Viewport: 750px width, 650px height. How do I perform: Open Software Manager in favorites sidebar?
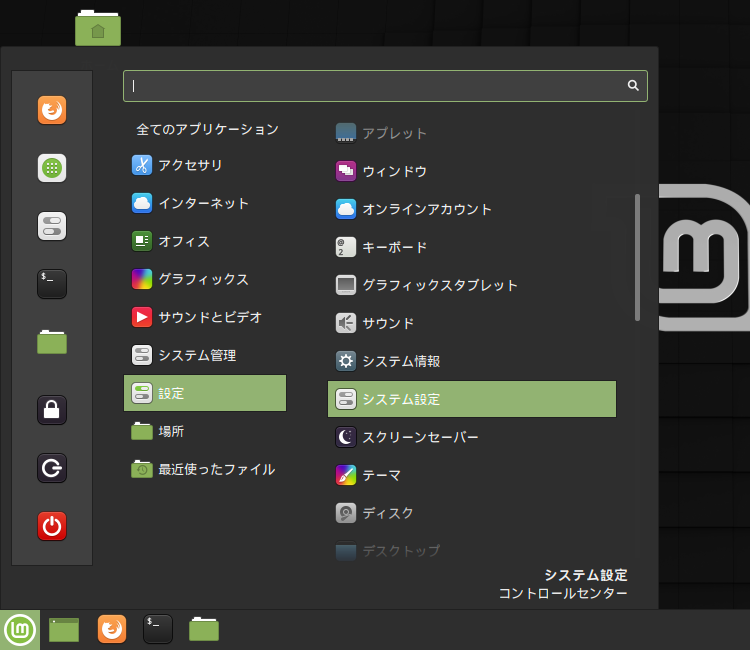point(52,168)
